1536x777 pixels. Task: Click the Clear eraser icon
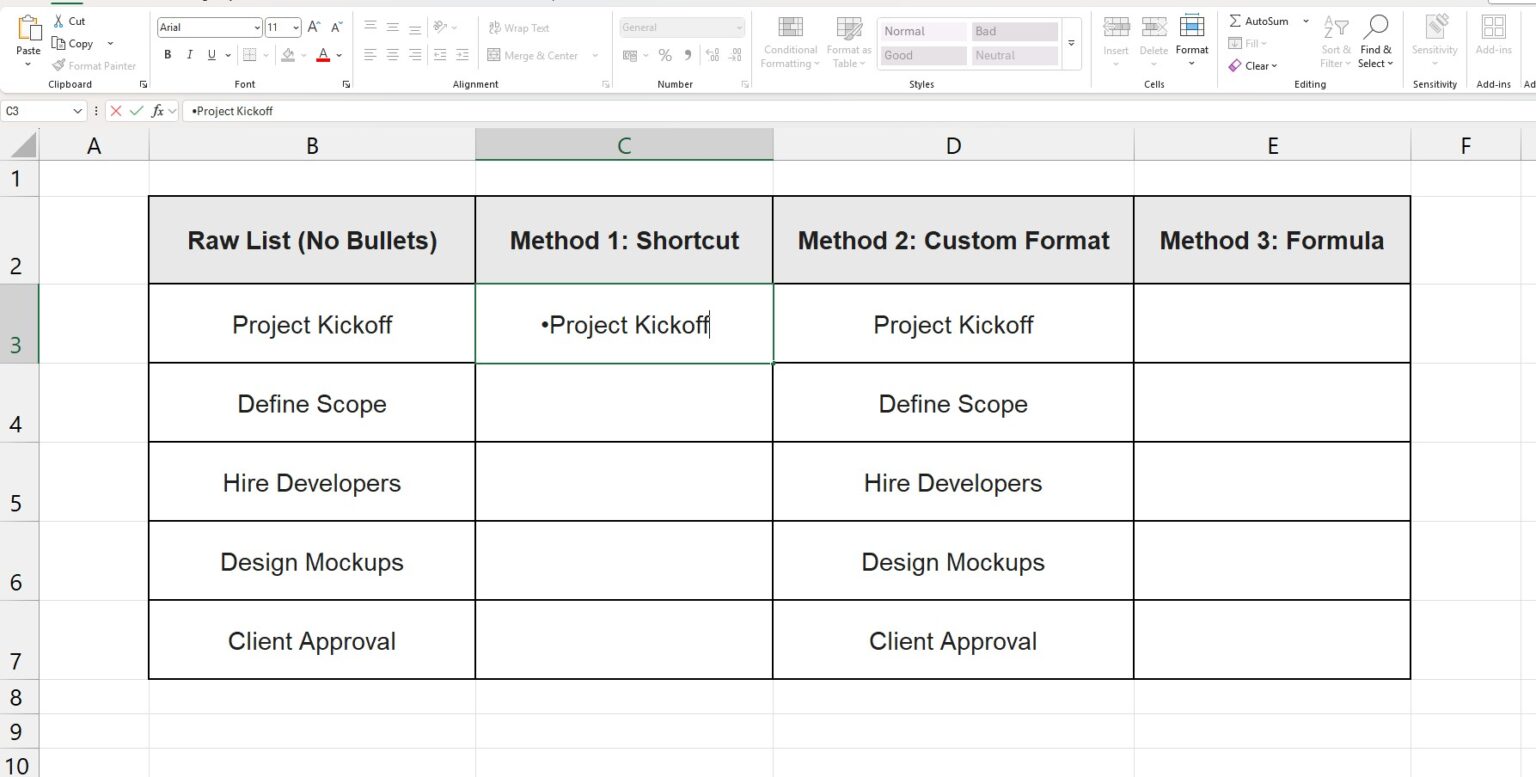point(1235,66)
